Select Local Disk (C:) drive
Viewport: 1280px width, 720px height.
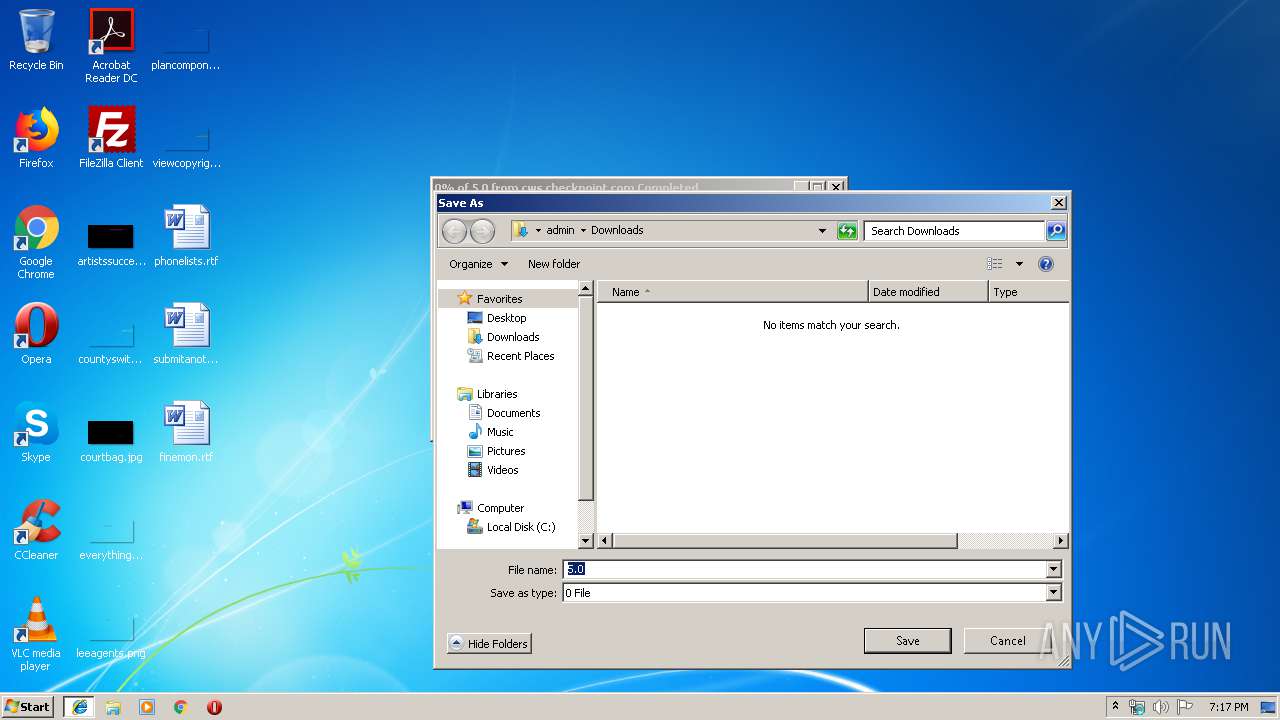coord(521,527)
